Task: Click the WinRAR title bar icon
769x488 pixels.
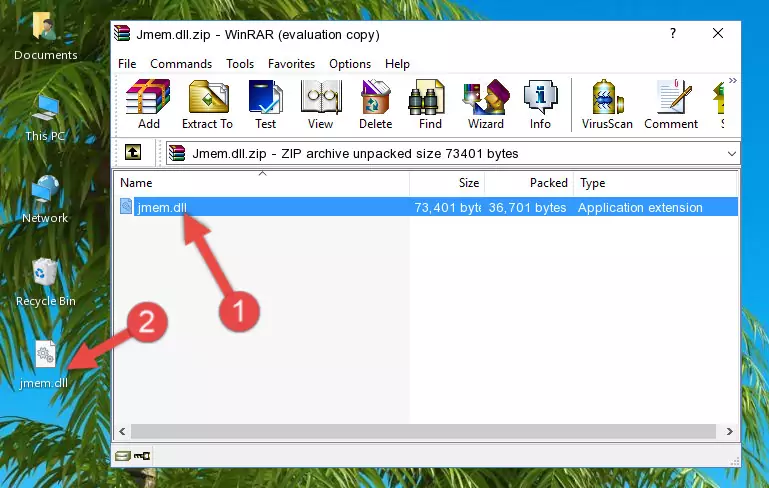Action: pyautogui.click(x=122, y=33)
